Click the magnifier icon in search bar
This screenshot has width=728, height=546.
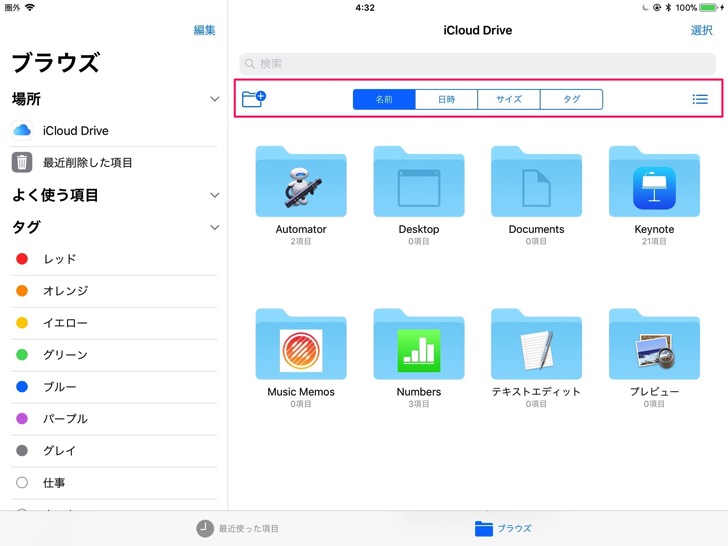250,64
